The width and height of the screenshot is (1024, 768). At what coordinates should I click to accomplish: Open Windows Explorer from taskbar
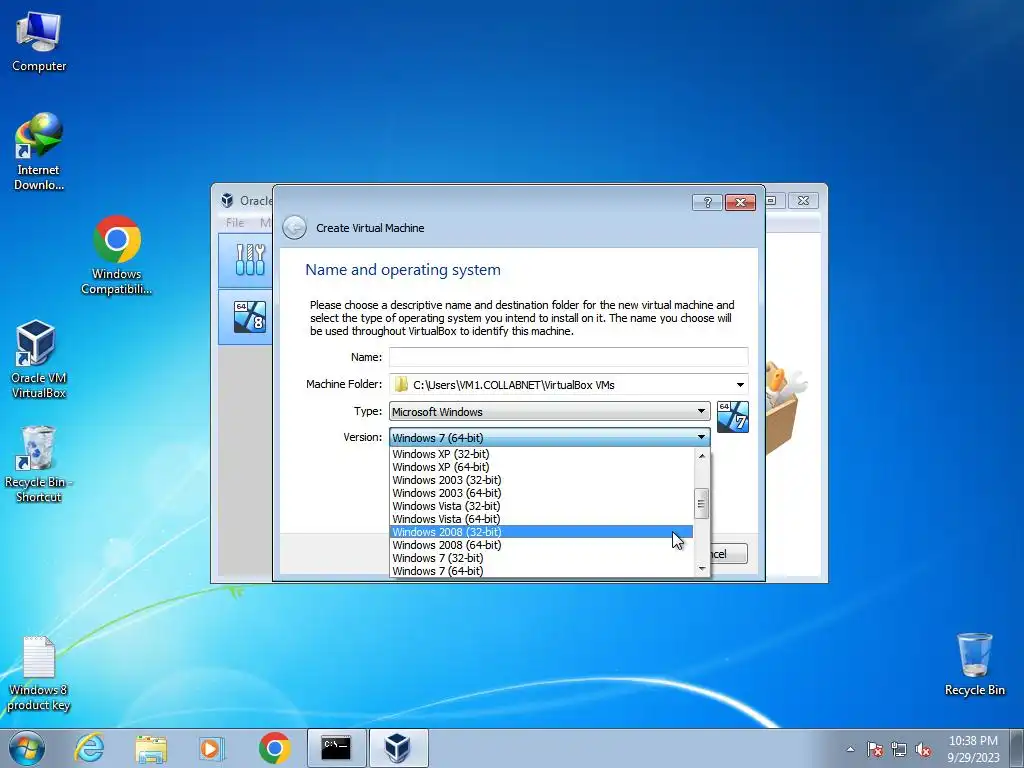tap(151, 748)
